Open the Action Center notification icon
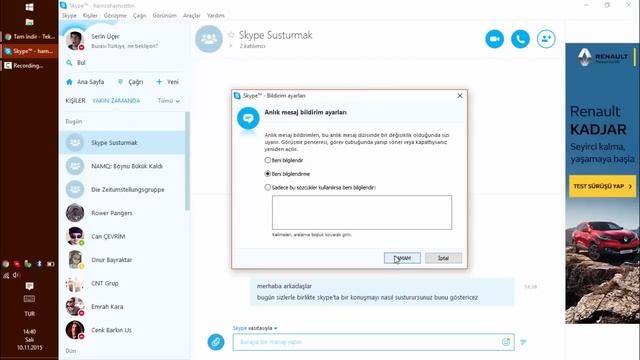 29,286
